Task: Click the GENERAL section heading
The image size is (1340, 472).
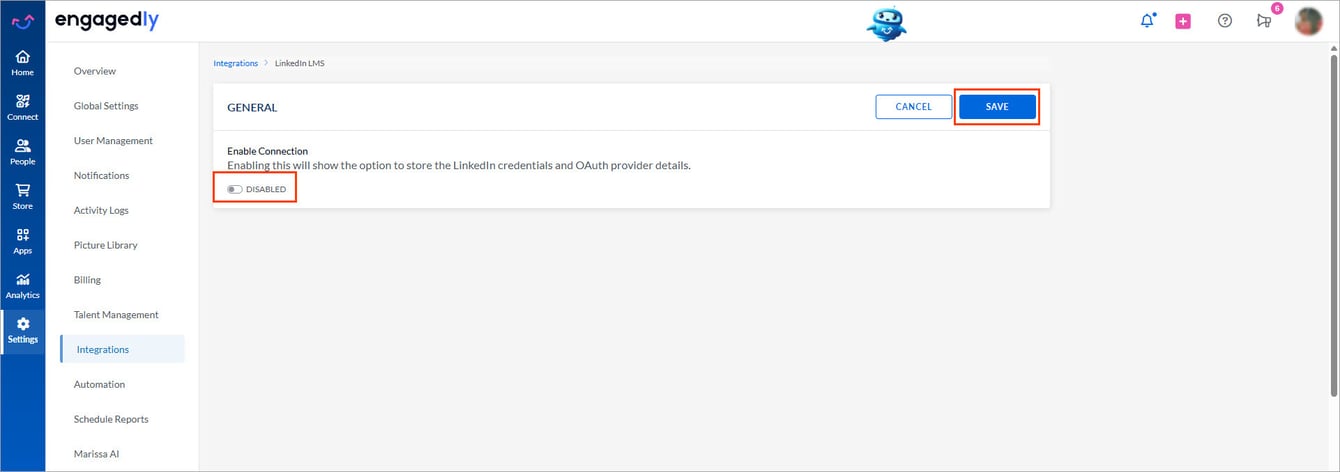Action: 252,107
